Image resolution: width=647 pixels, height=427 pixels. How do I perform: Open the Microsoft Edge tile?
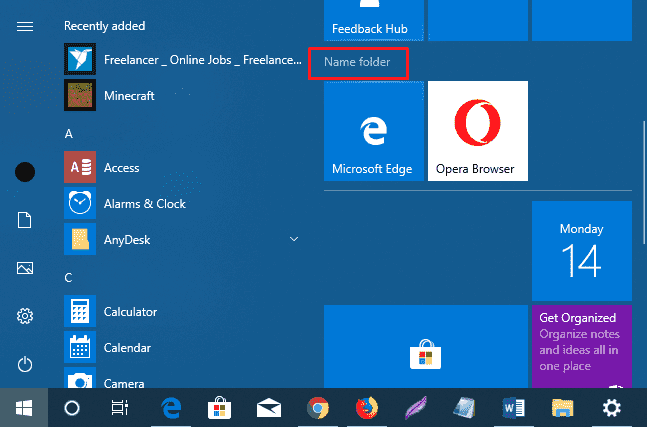pyautogui.click(x=374, y=131)
